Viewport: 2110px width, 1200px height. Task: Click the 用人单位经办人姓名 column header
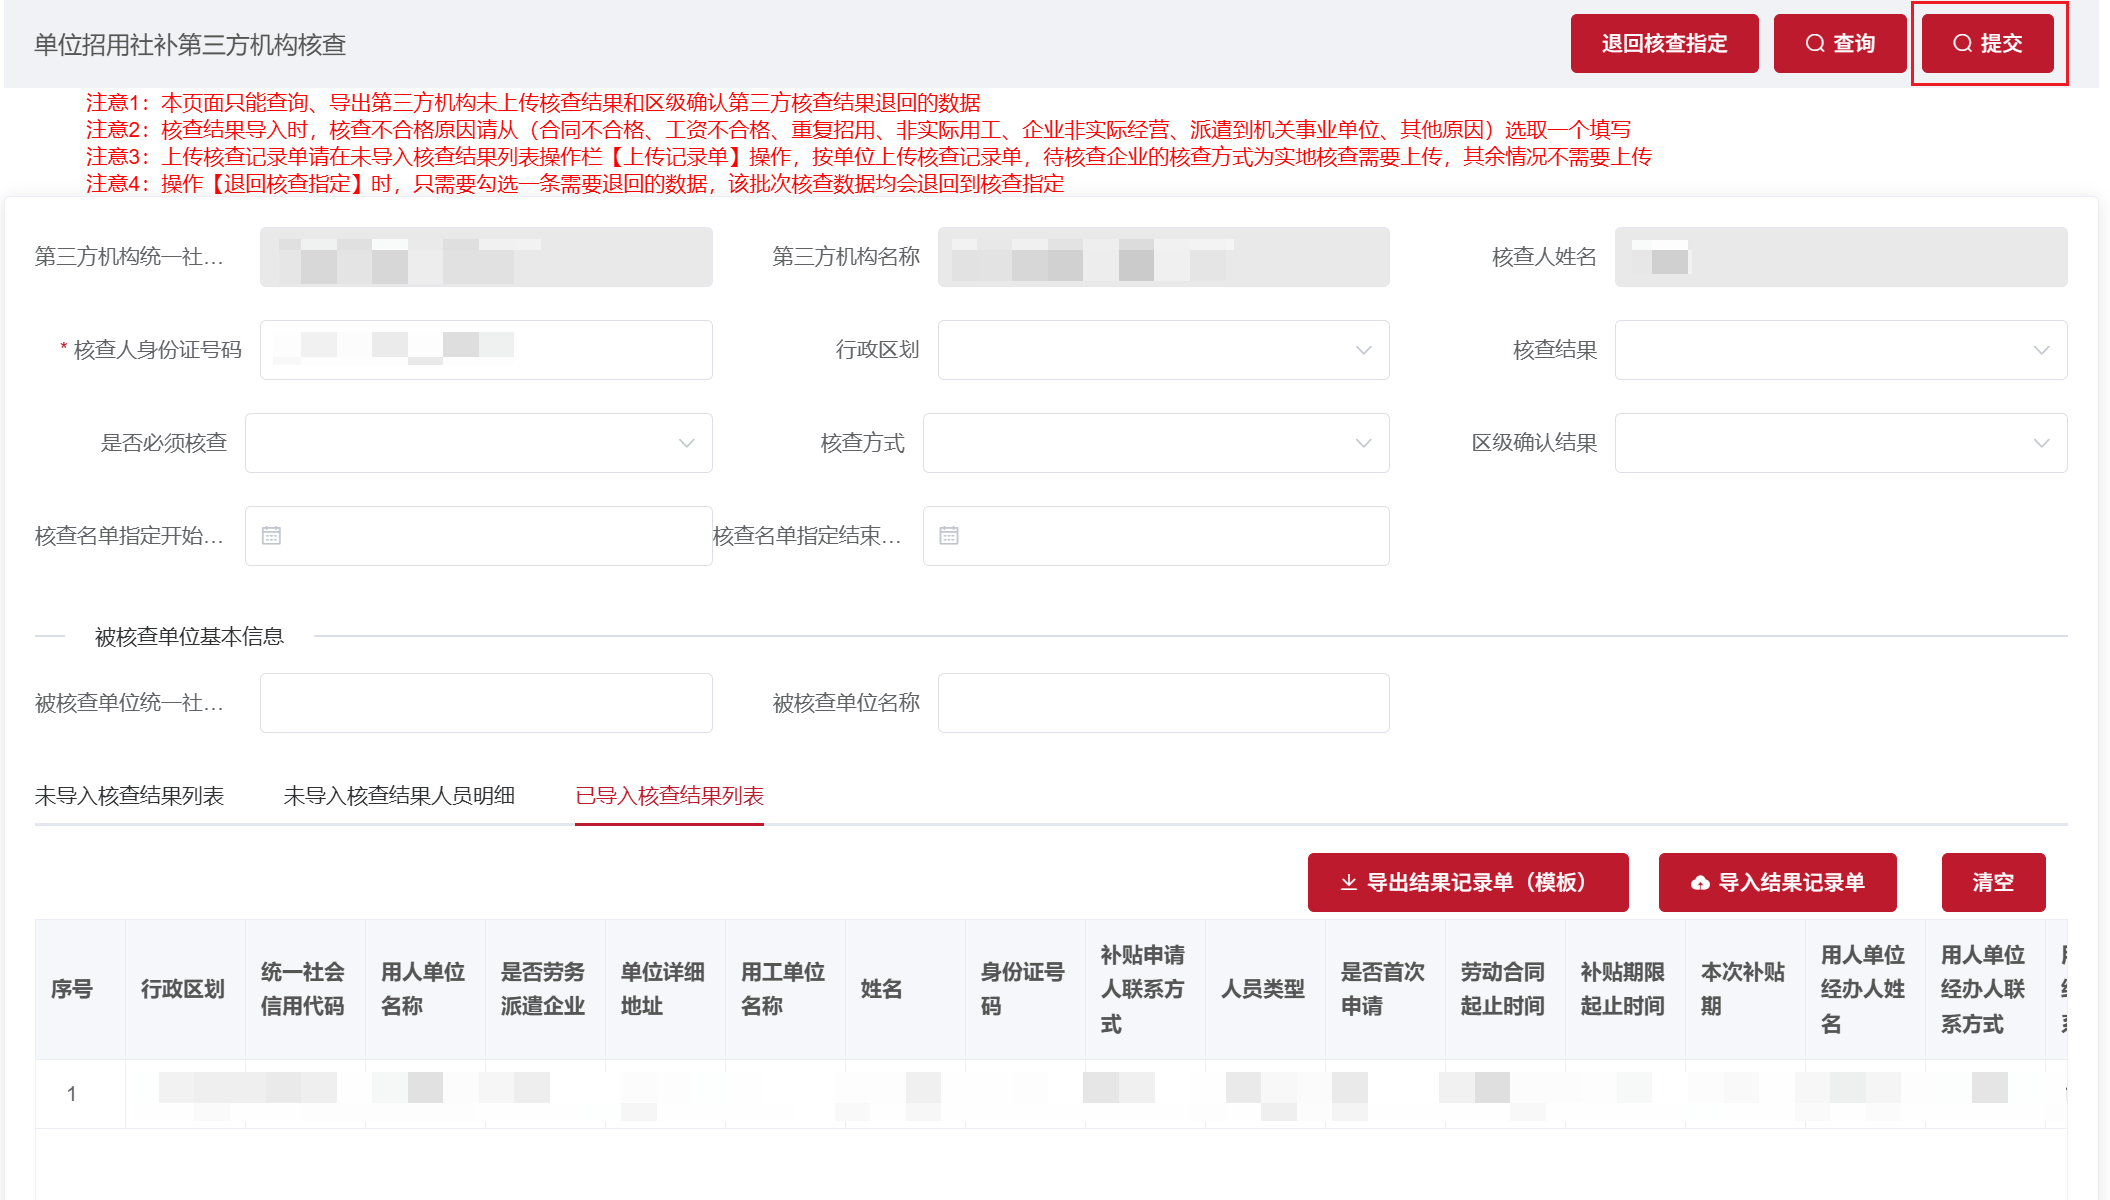pos(1865,989)
